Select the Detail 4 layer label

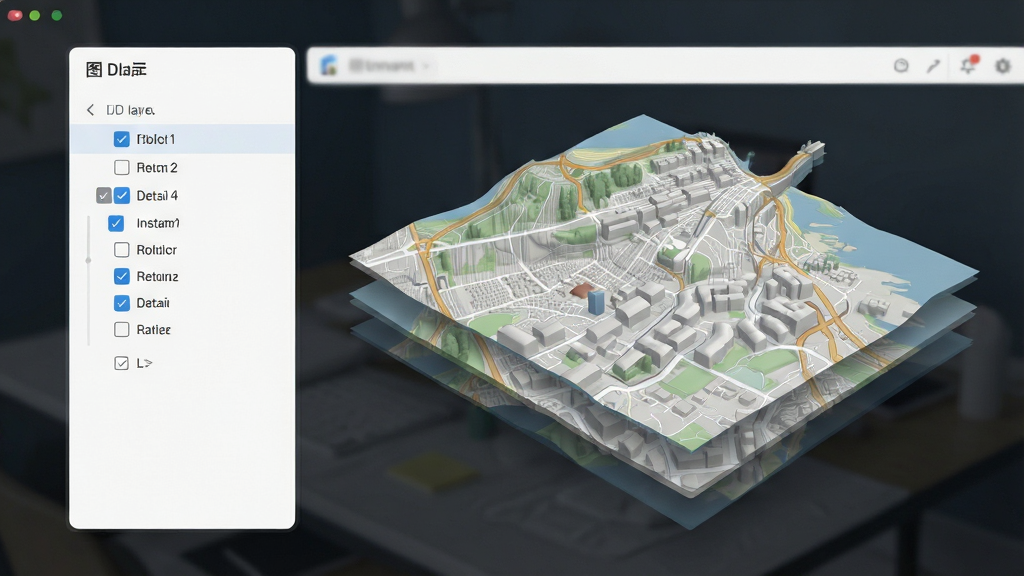(x=157, y=195)
